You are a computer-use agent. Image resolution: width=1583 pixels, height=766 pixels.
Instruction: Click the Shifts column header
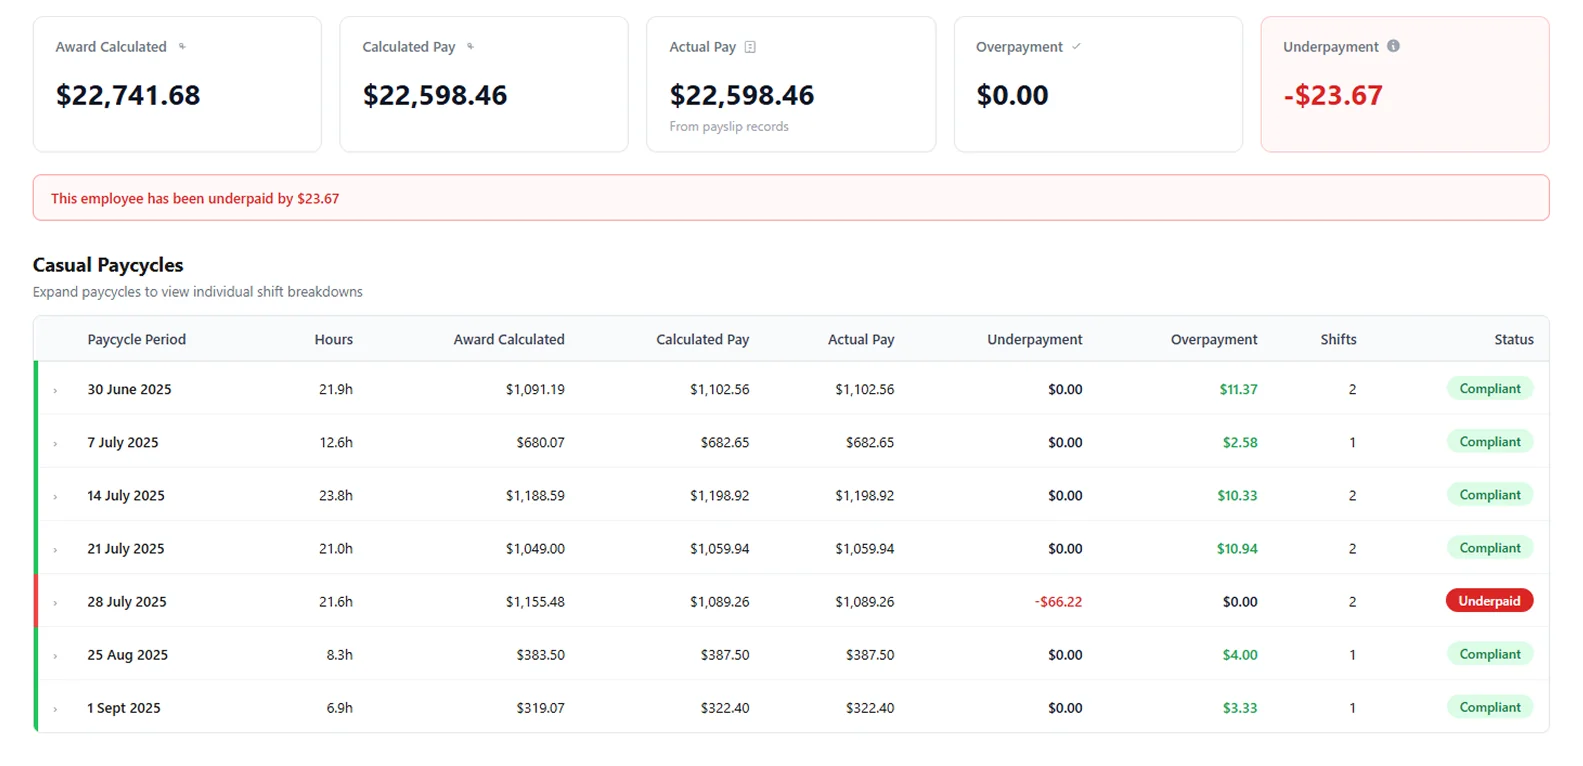coord(1338,340)
